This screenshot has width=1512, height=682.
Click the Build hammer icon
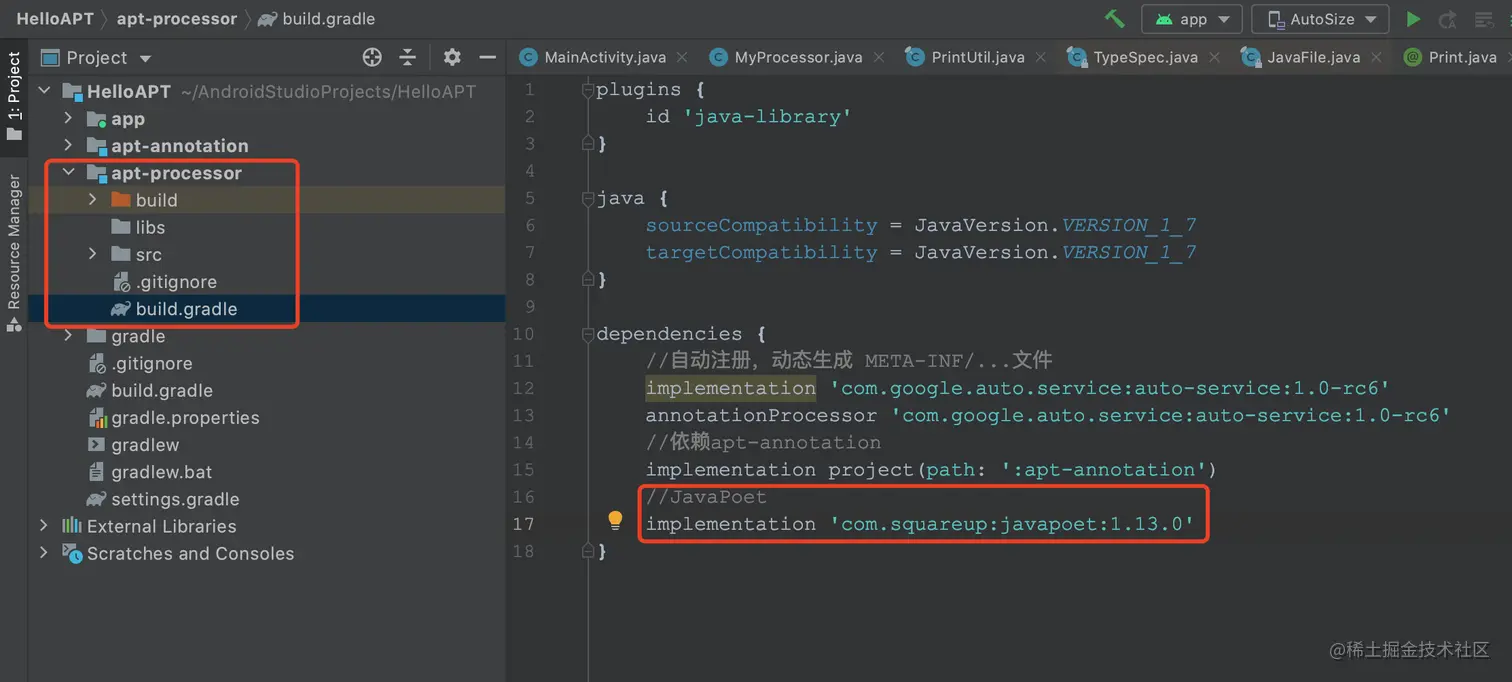[1114, 19]
